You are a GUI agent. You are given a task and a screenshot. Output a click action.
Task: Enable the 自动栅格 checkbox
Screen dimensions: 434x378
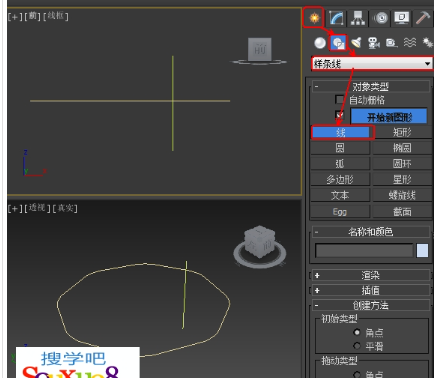tap(339, 99)
